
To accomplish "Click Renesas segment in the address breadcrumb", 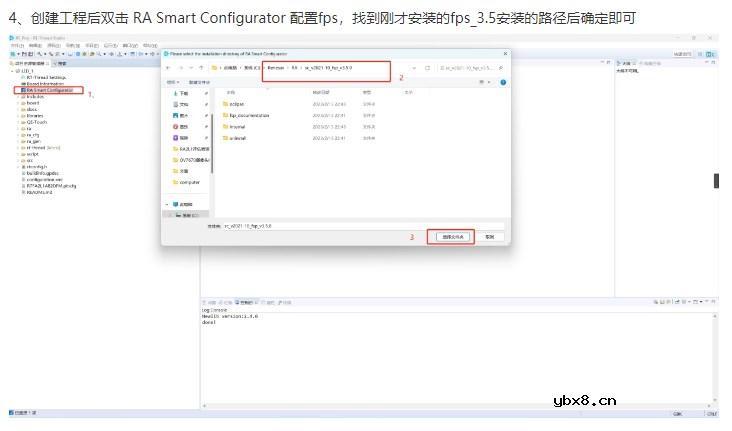I will coord(275,68).
